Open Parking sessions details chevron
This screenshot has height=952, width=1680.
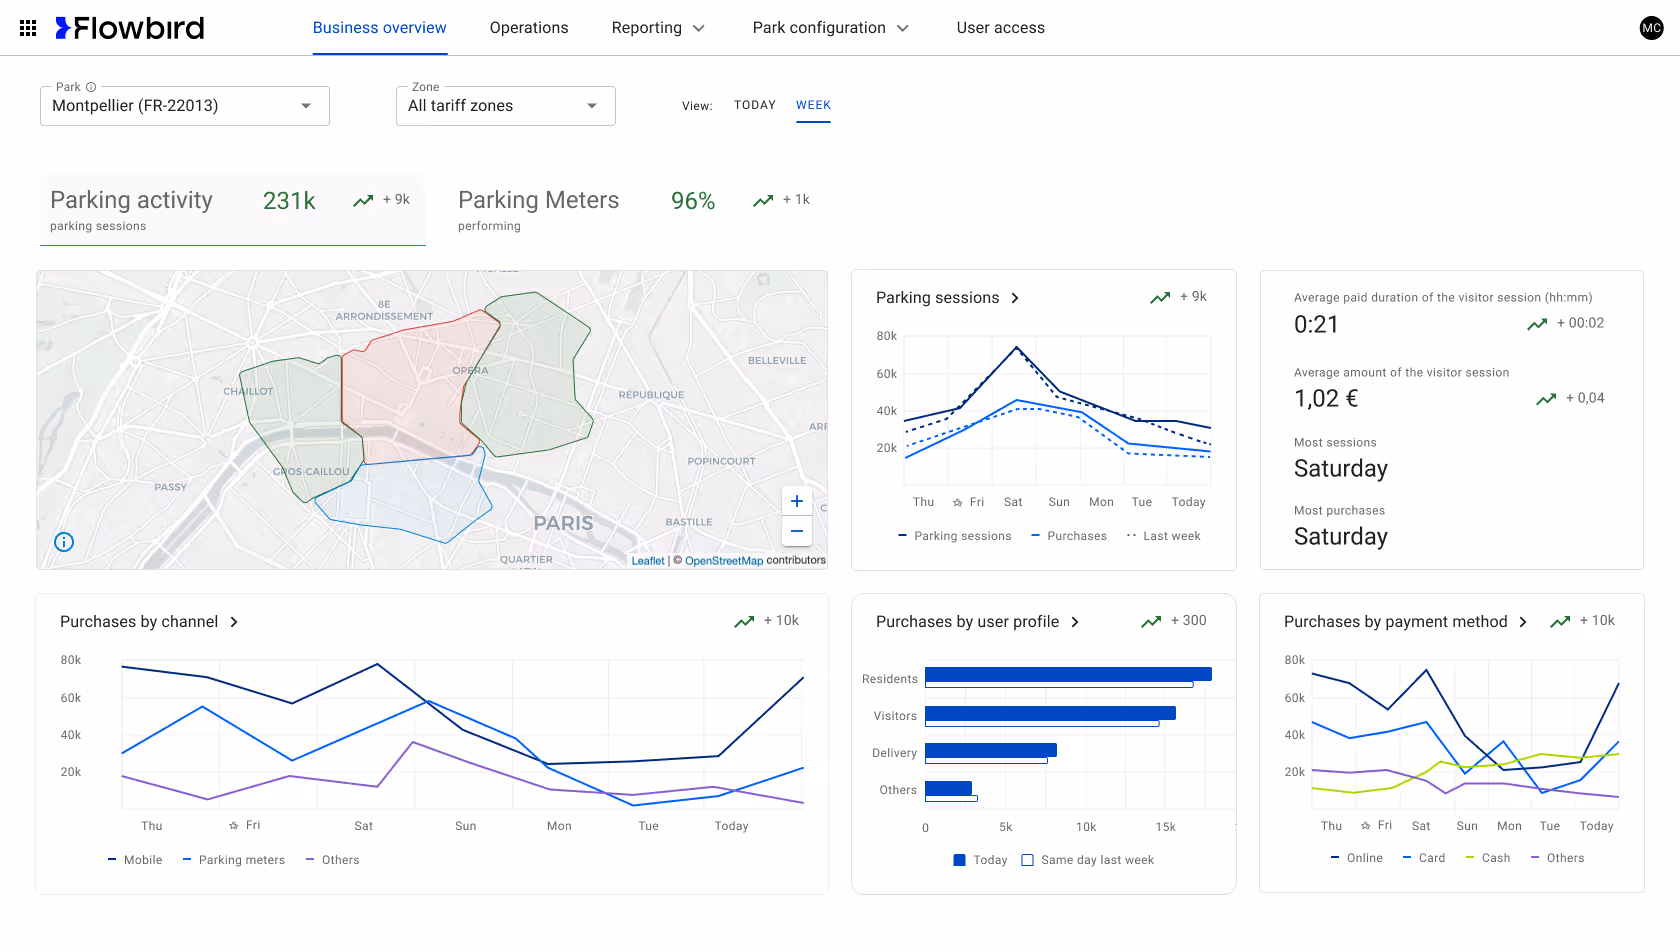coord(1015,298)
